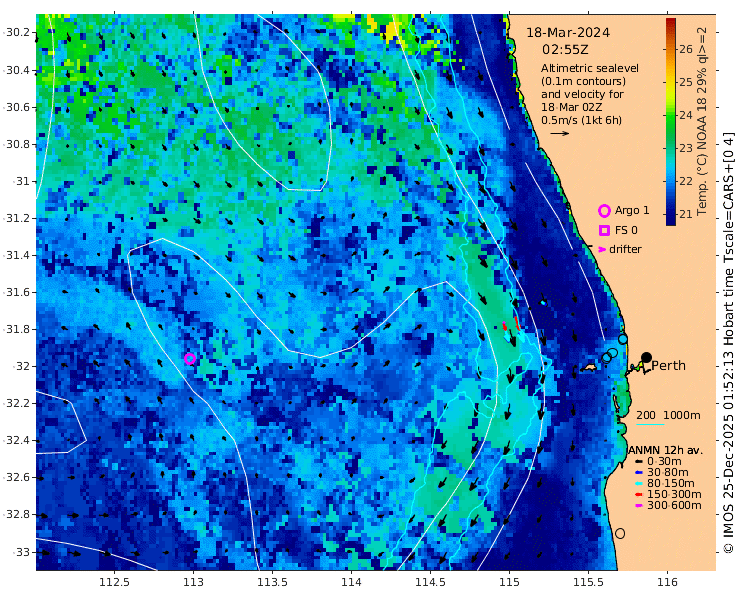The width and height of the screenshot is (740, 600).
Task: Click the red 150-300m ANMN legend marker
Action: (x=639, y=495)
